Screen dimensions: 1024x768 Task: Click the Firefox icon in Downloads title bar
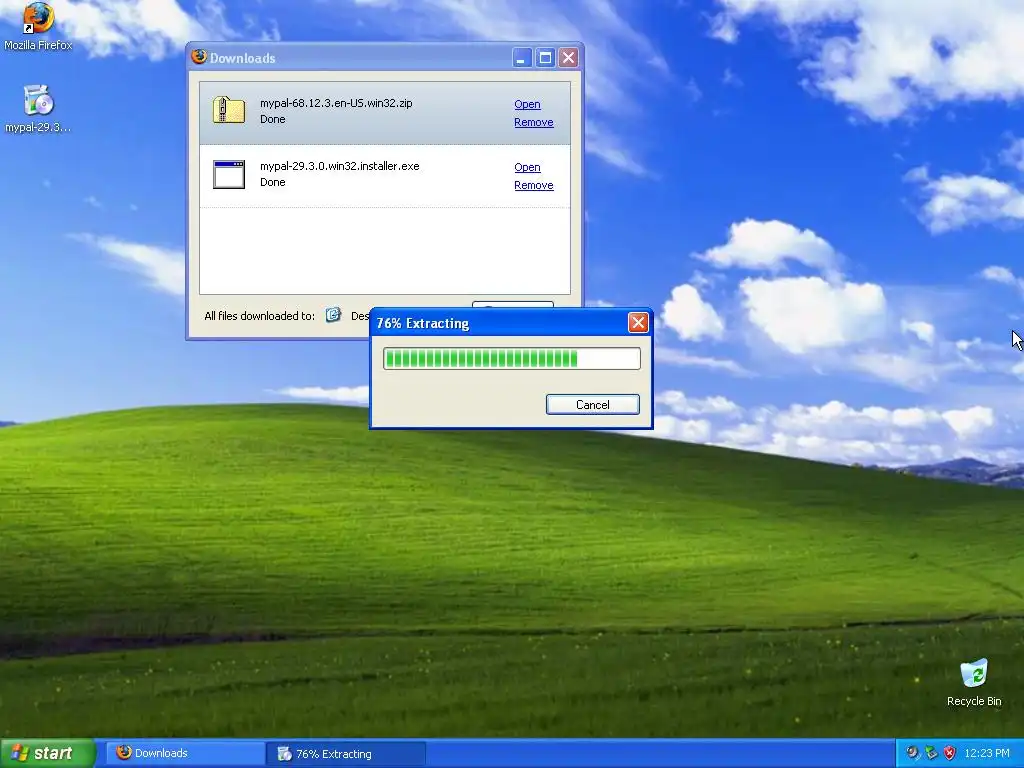tap(199, 57)
